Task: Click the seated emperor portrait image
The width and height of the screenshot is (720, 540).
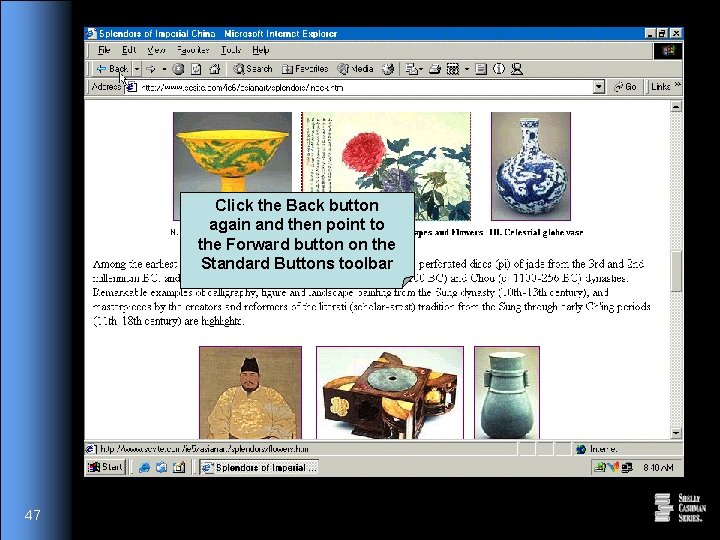Action: tap(250, 393)
